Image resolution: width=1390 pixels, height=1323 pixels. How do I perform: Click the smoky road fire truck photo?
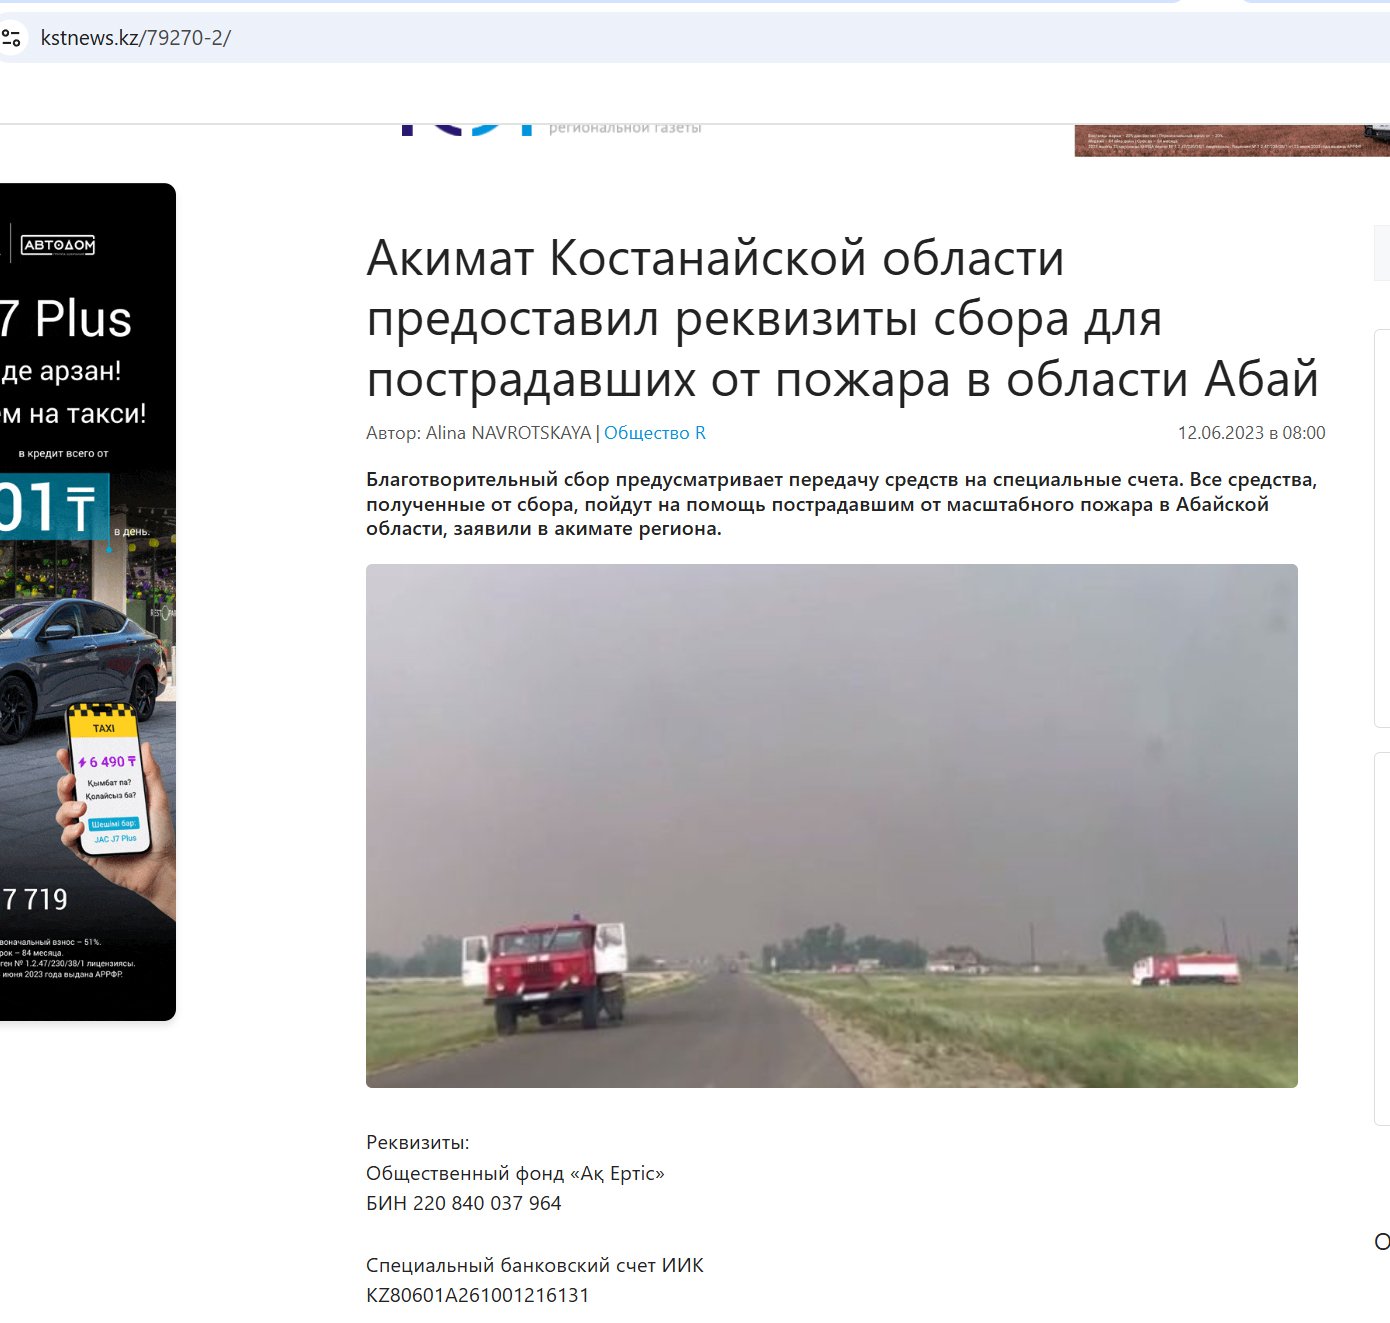pos(831,825)
